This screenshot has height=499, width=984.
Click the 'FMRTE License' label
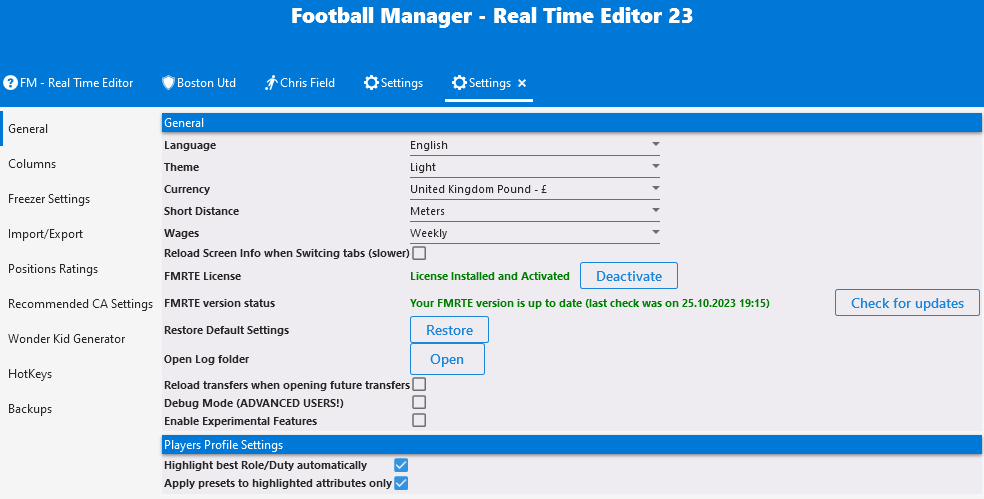click(x=202, y=276)
